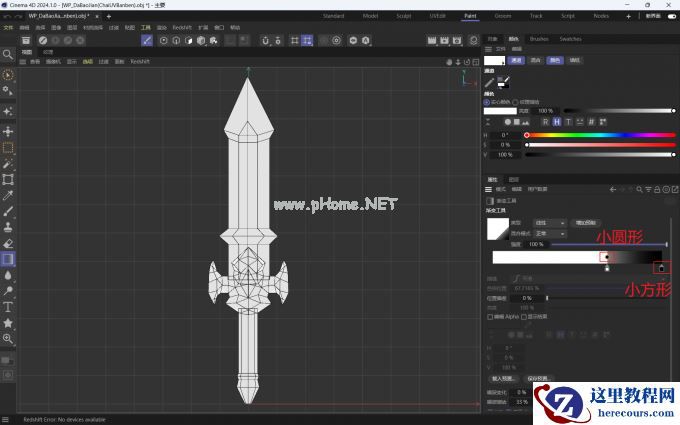Click the filter icon in attributes panel
Viewport: 680px width, 425px height.
click(648, 190)
